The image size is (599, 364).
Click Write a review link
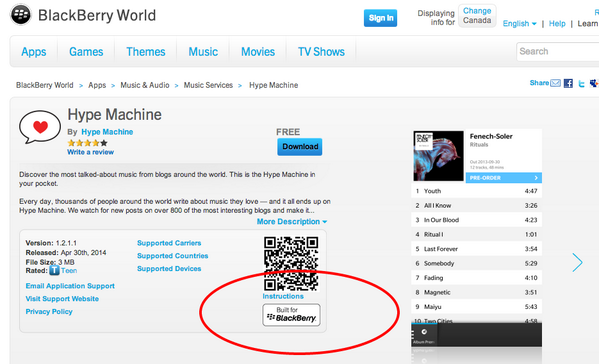pyautogui.click(x=91, y=152)
